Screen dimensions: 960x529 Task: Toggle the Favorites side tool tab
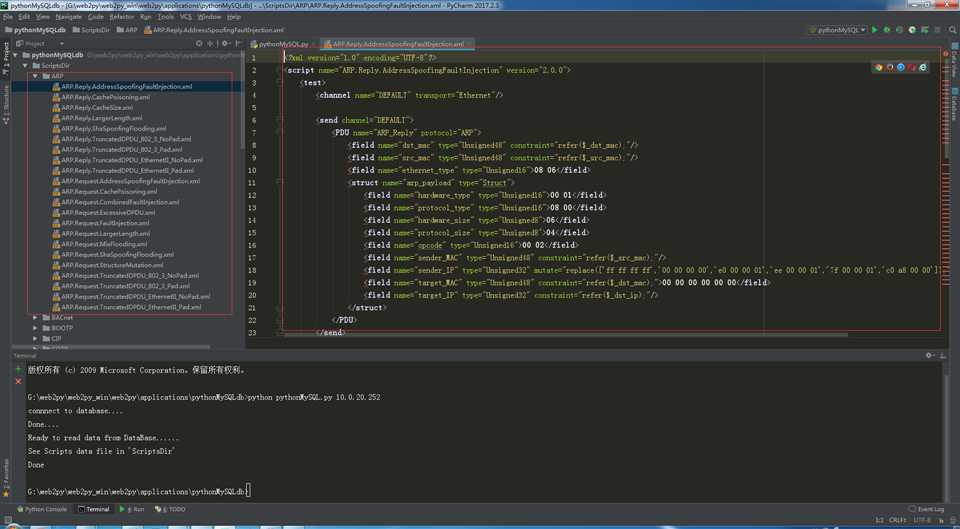(6, 478)
